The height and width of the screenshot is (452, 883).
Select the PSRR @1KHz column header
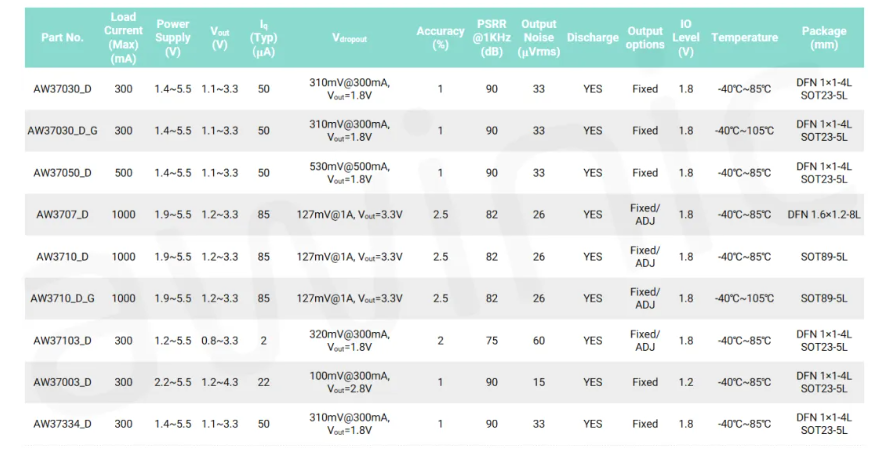[492, 37]
